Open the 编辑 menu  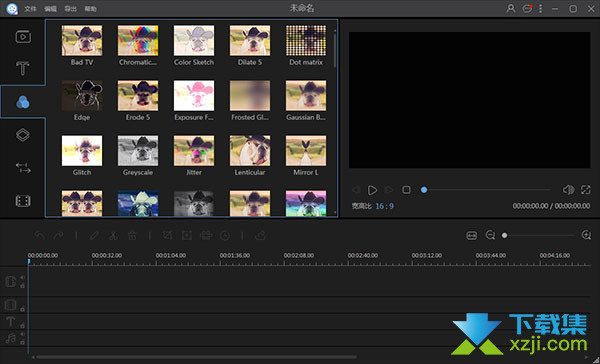tap(50, 8)
